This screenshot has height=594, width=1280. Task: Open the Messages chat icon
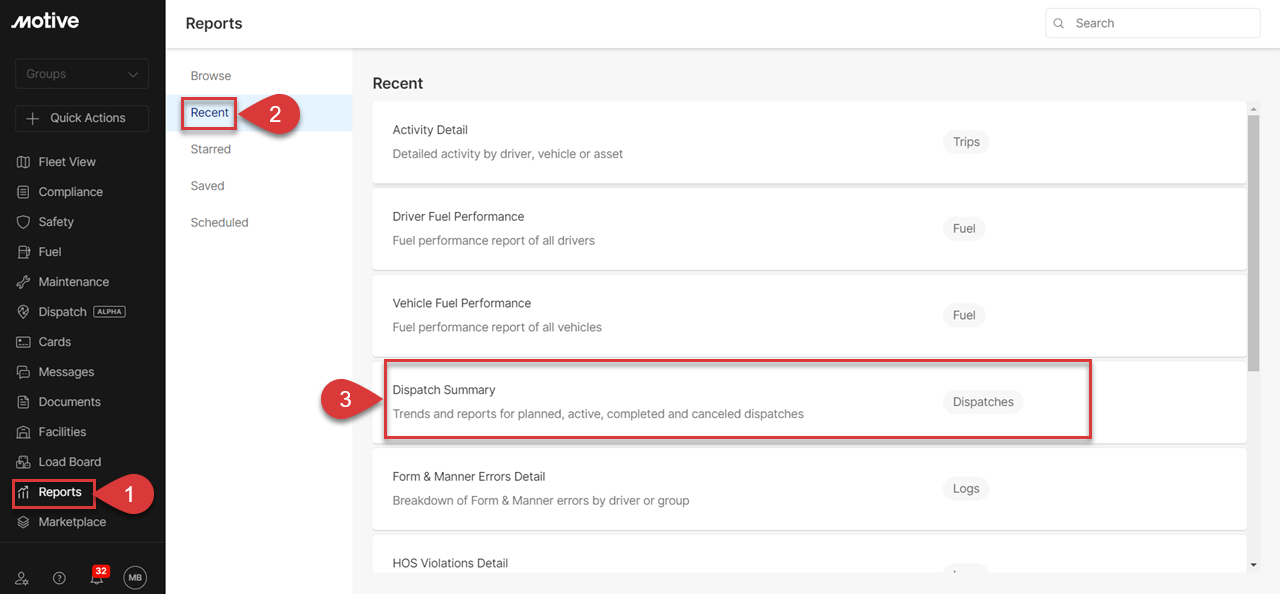(x=24, y=372)
